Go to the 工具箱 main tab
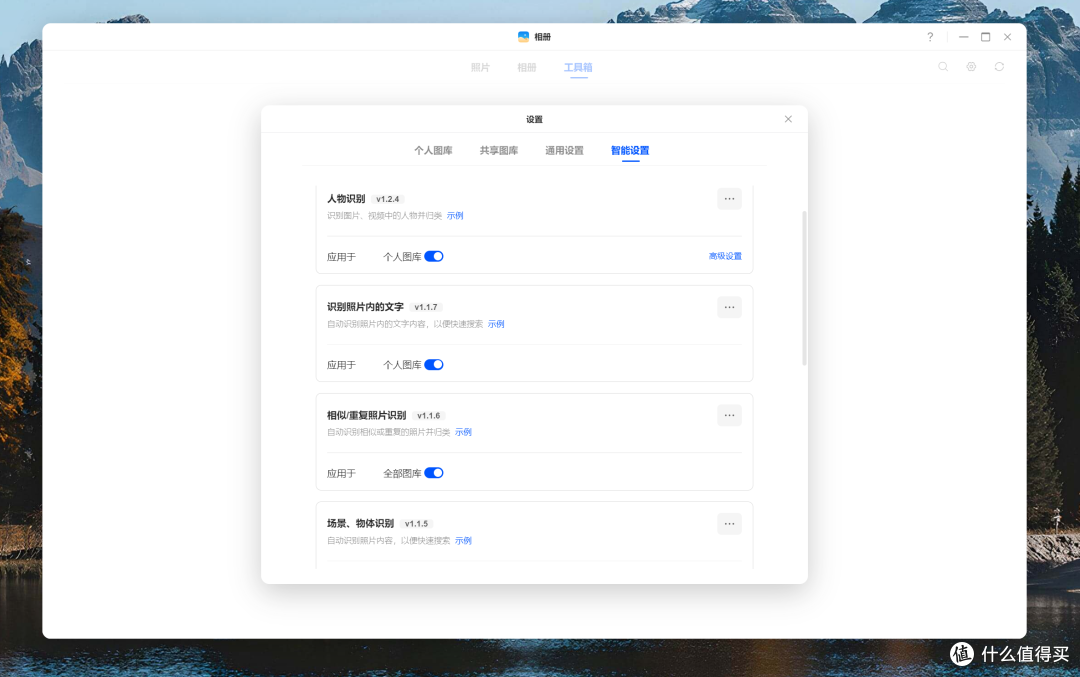Viewport: 1080px width, 677px height. click(x=578, y=67)
